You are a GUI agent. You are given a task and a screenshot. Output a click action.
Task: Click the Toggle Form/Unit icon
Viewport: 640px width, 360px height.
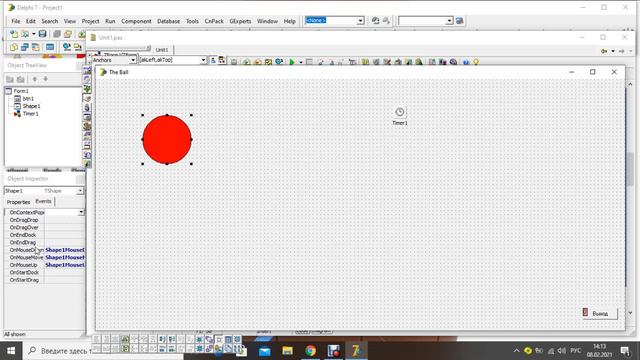36,47
